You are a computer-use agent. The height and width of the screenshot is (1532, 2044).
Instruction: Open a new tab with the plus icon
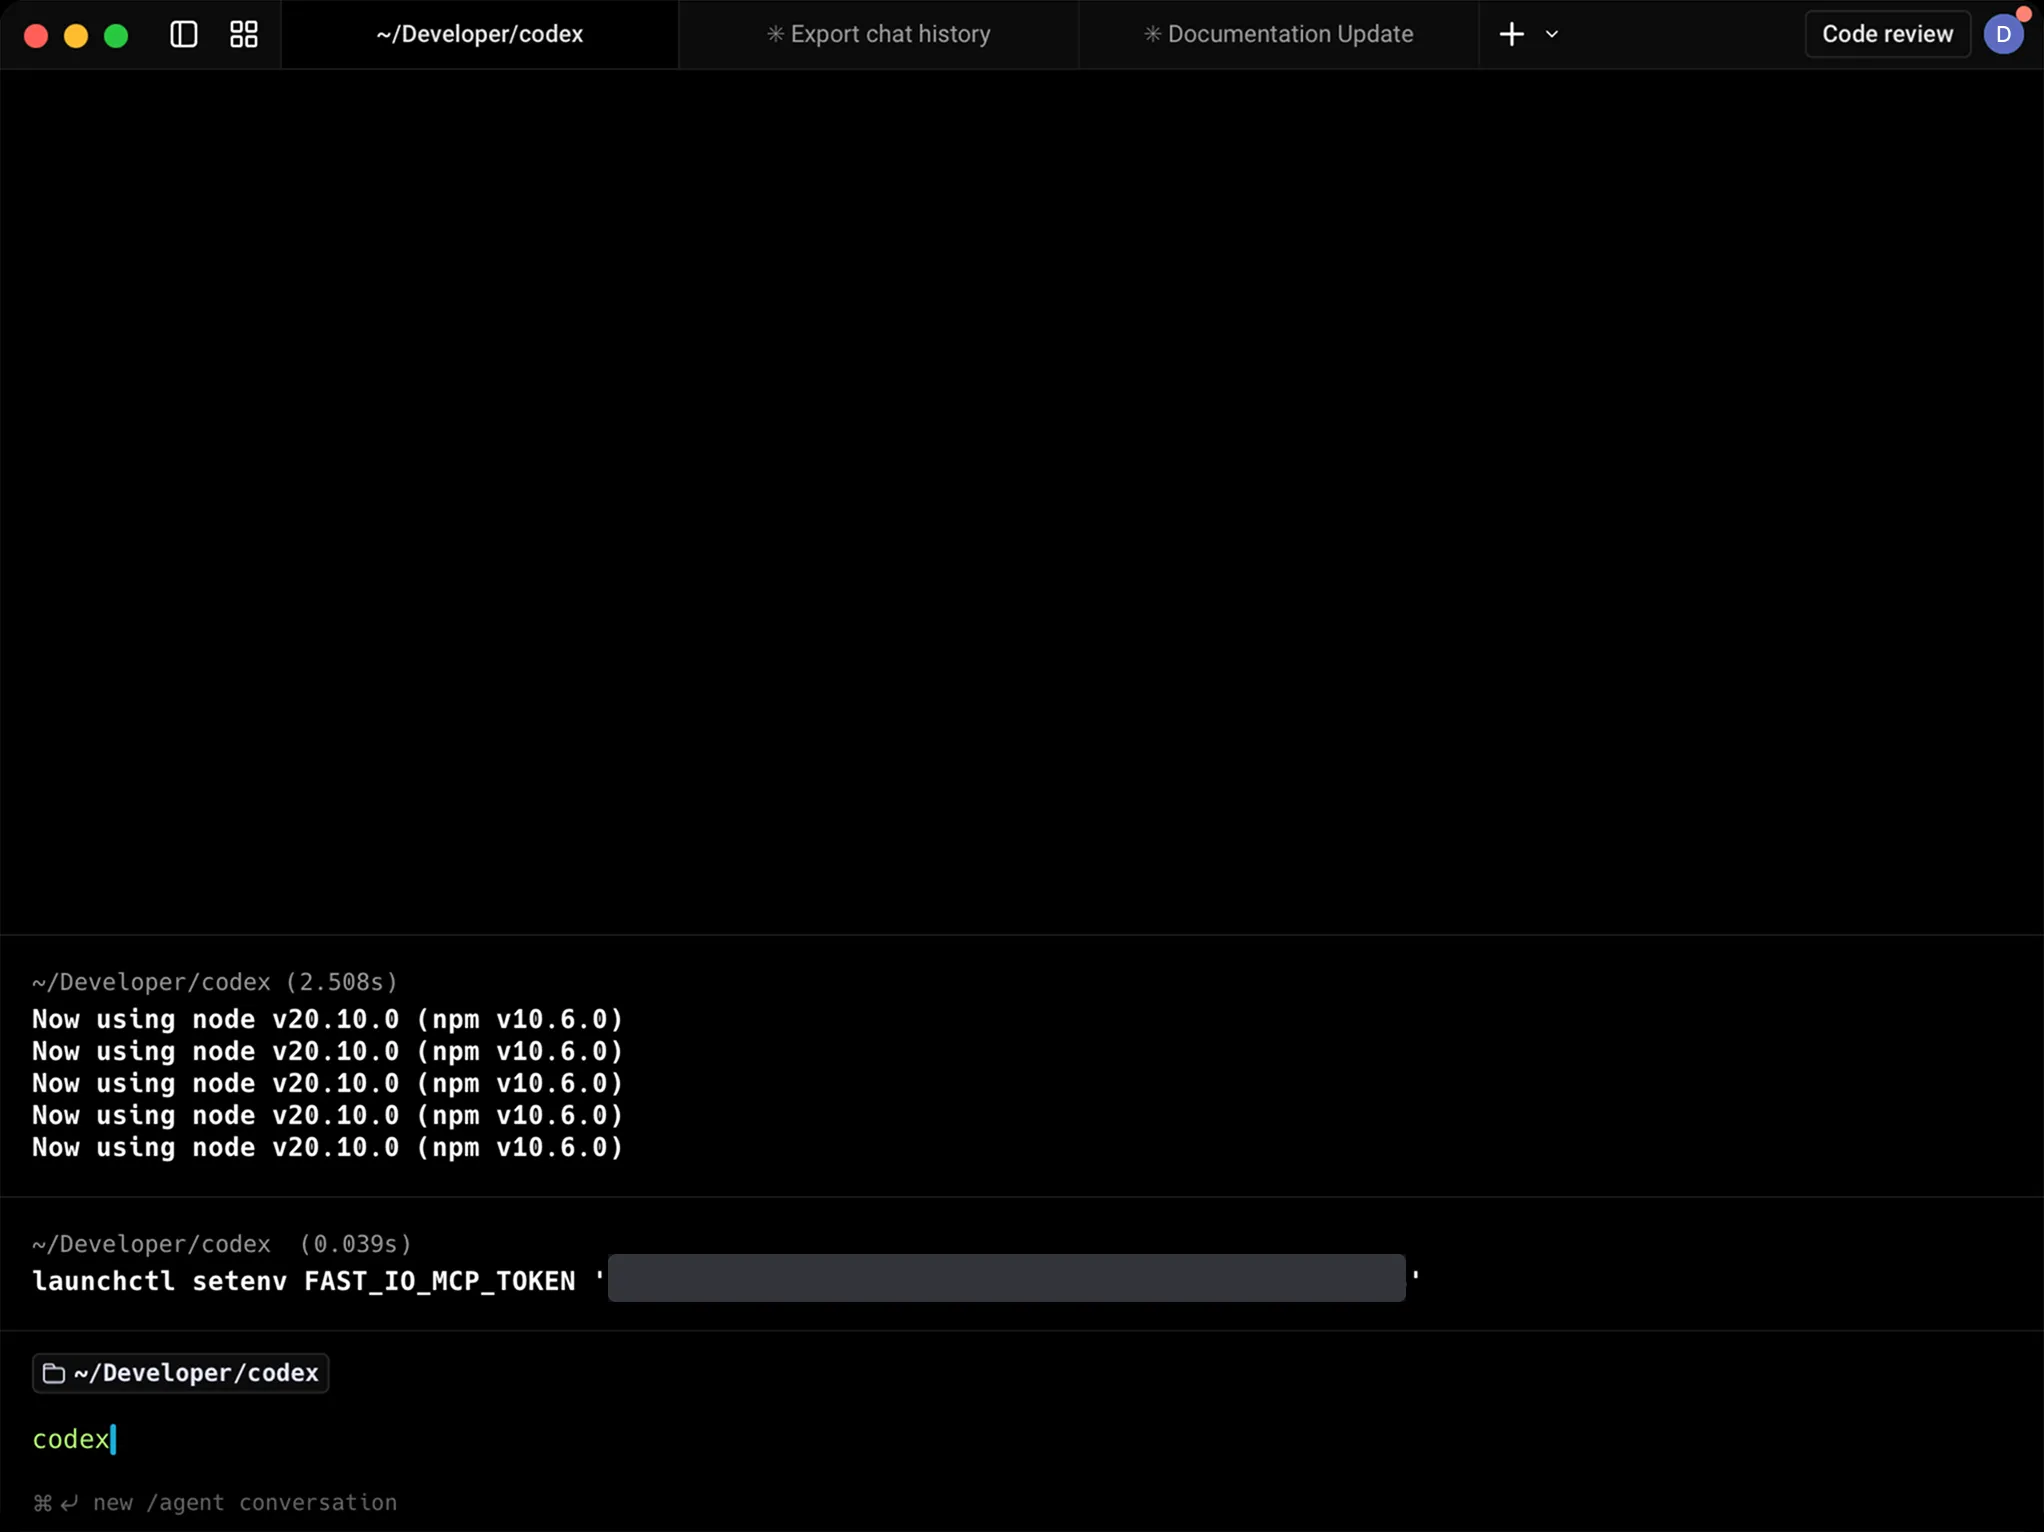[x=1510, y=34]
